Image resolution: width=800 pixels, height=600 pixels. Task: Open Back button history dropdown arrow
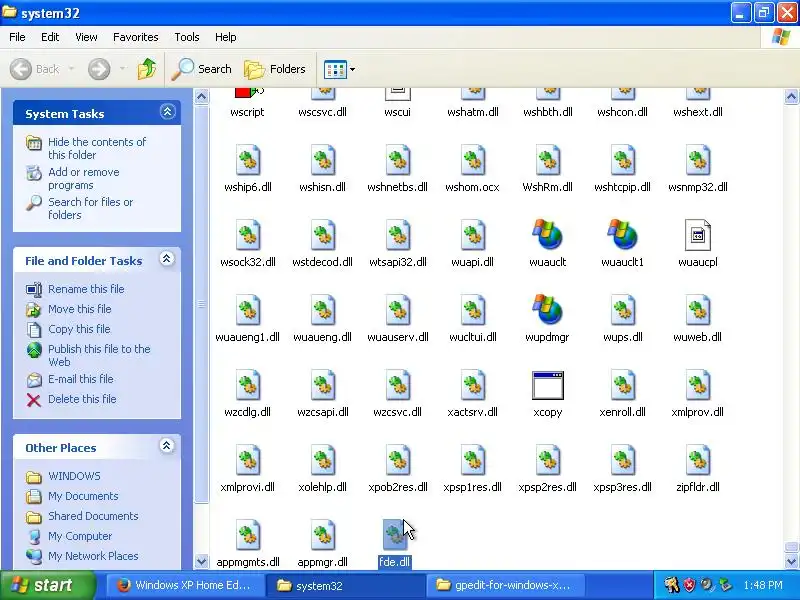pos(71,69)
